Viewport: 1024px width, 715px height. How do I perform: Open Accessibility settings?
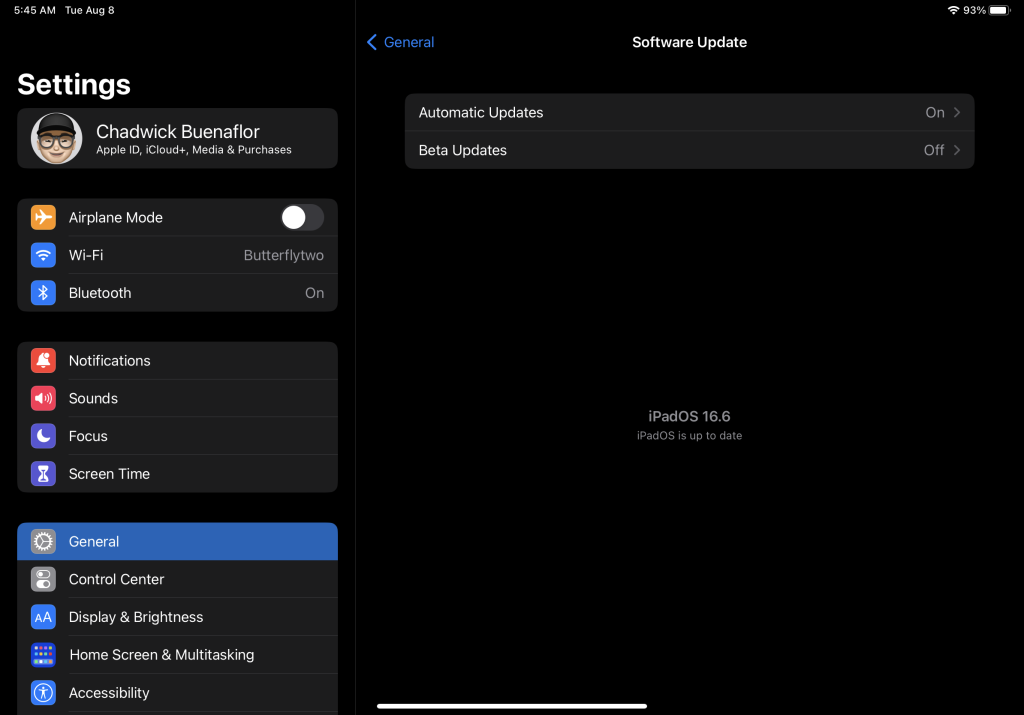pos(178,693)
